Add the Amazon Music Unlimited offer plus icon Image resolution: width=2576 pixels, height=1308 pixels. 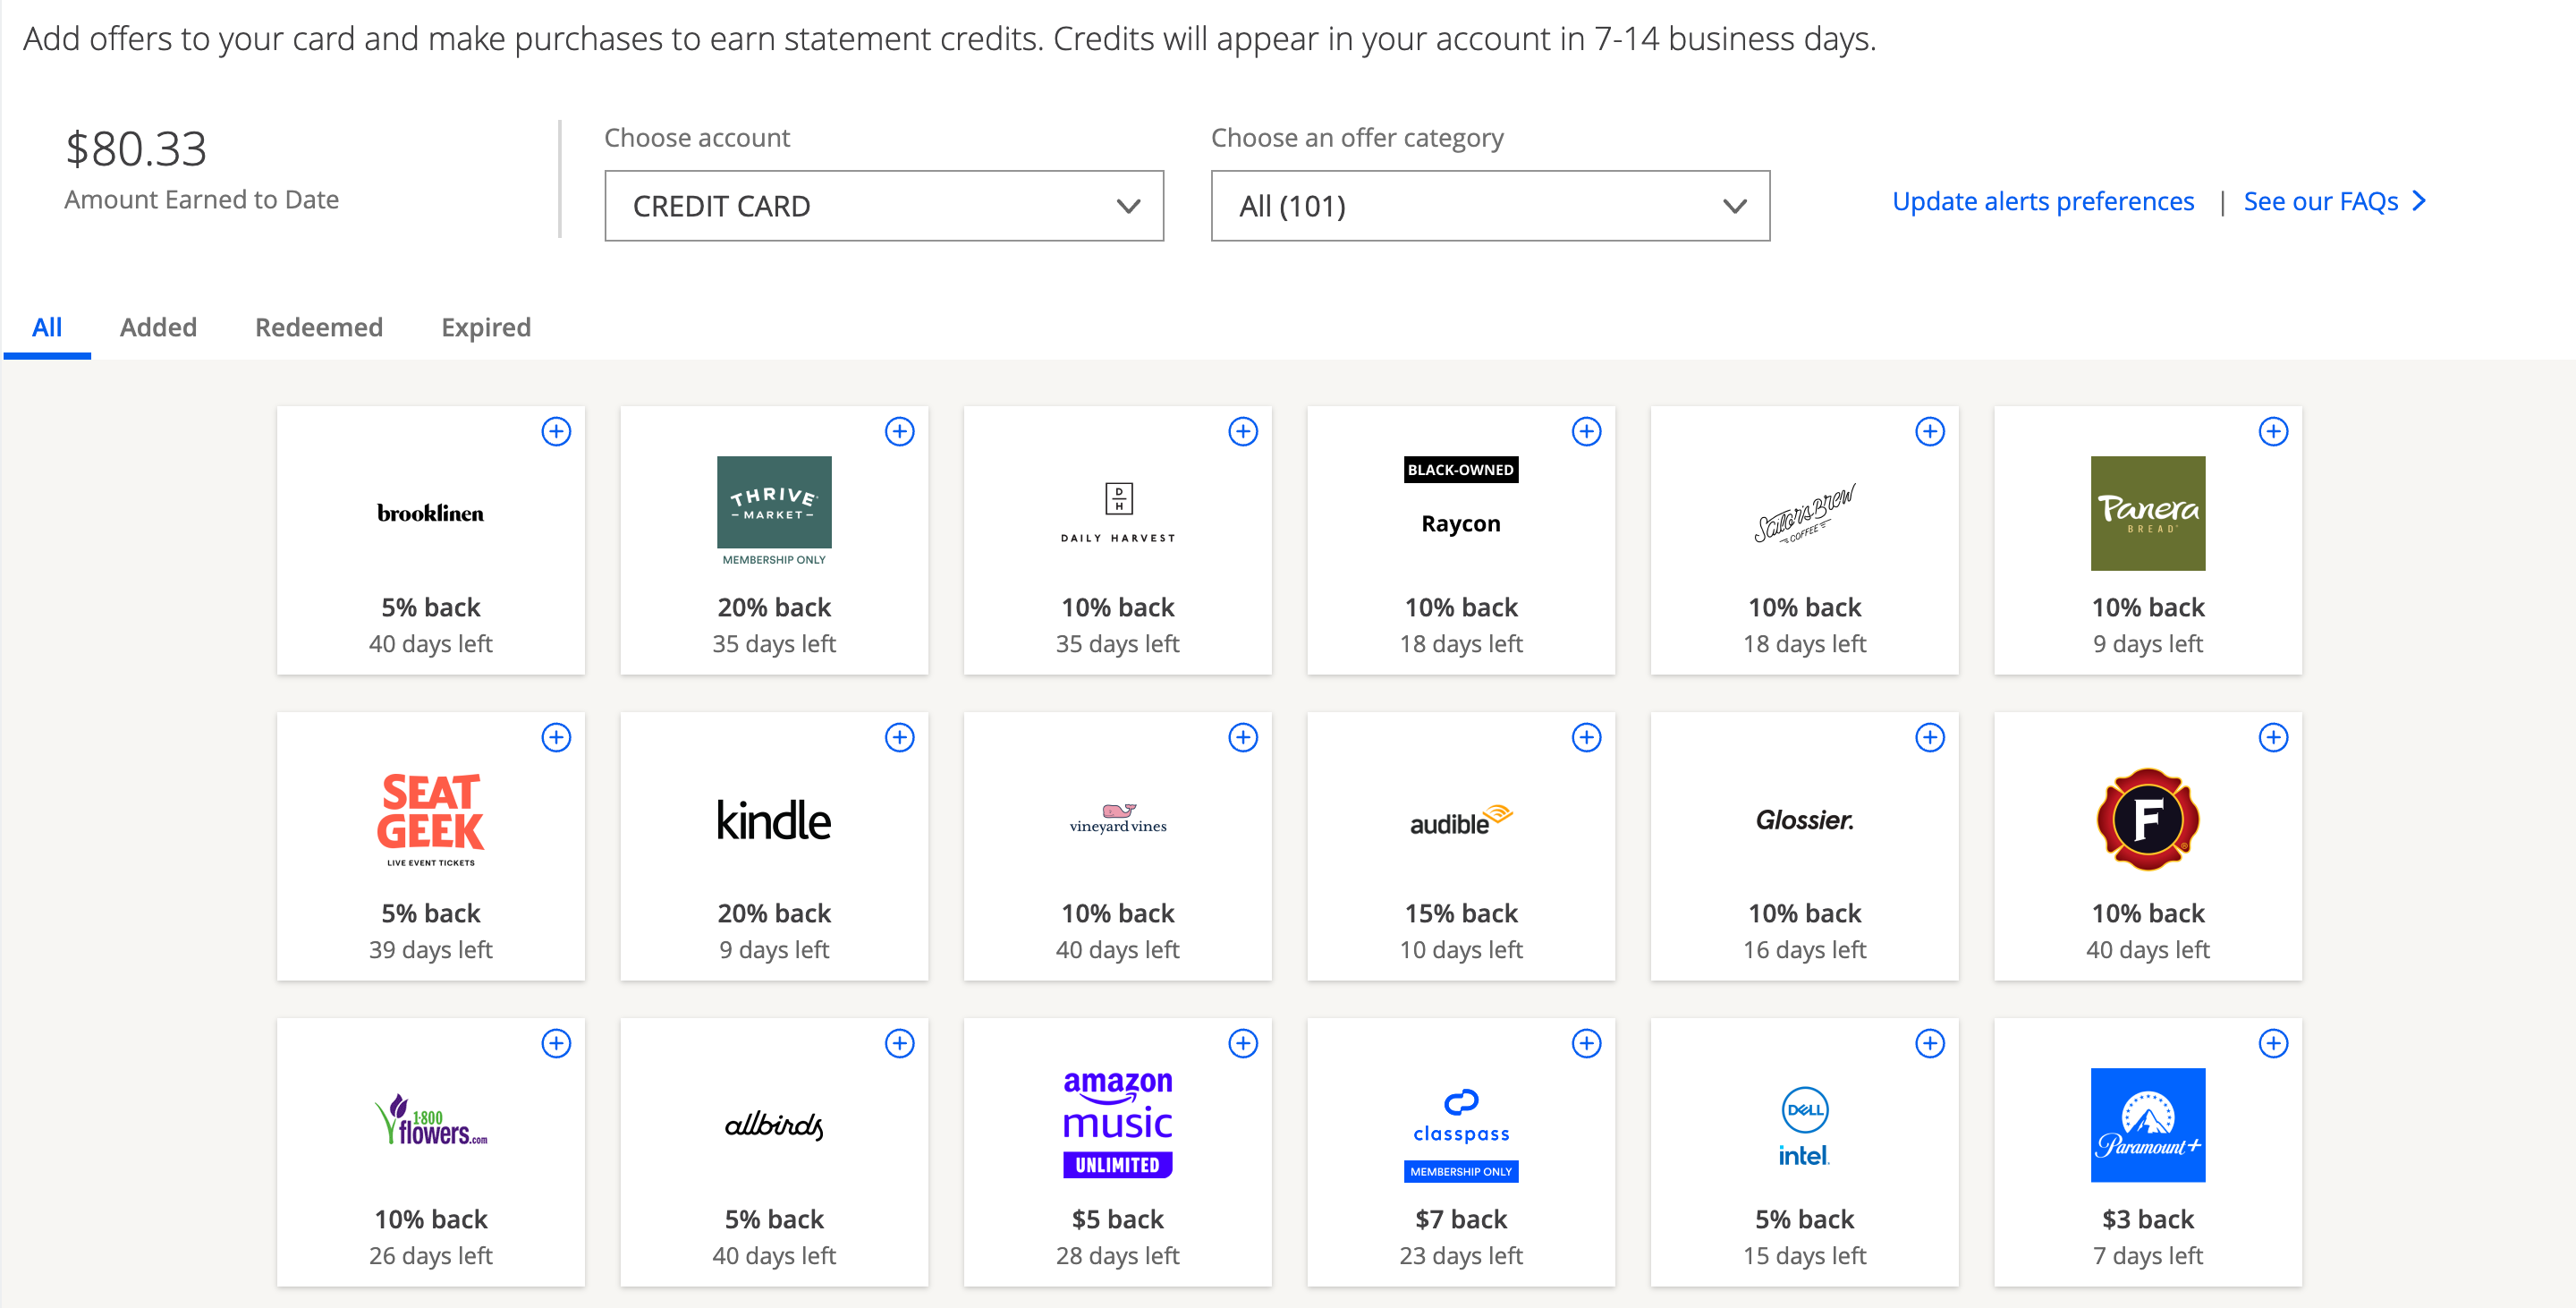[x=1243, y=1043]
